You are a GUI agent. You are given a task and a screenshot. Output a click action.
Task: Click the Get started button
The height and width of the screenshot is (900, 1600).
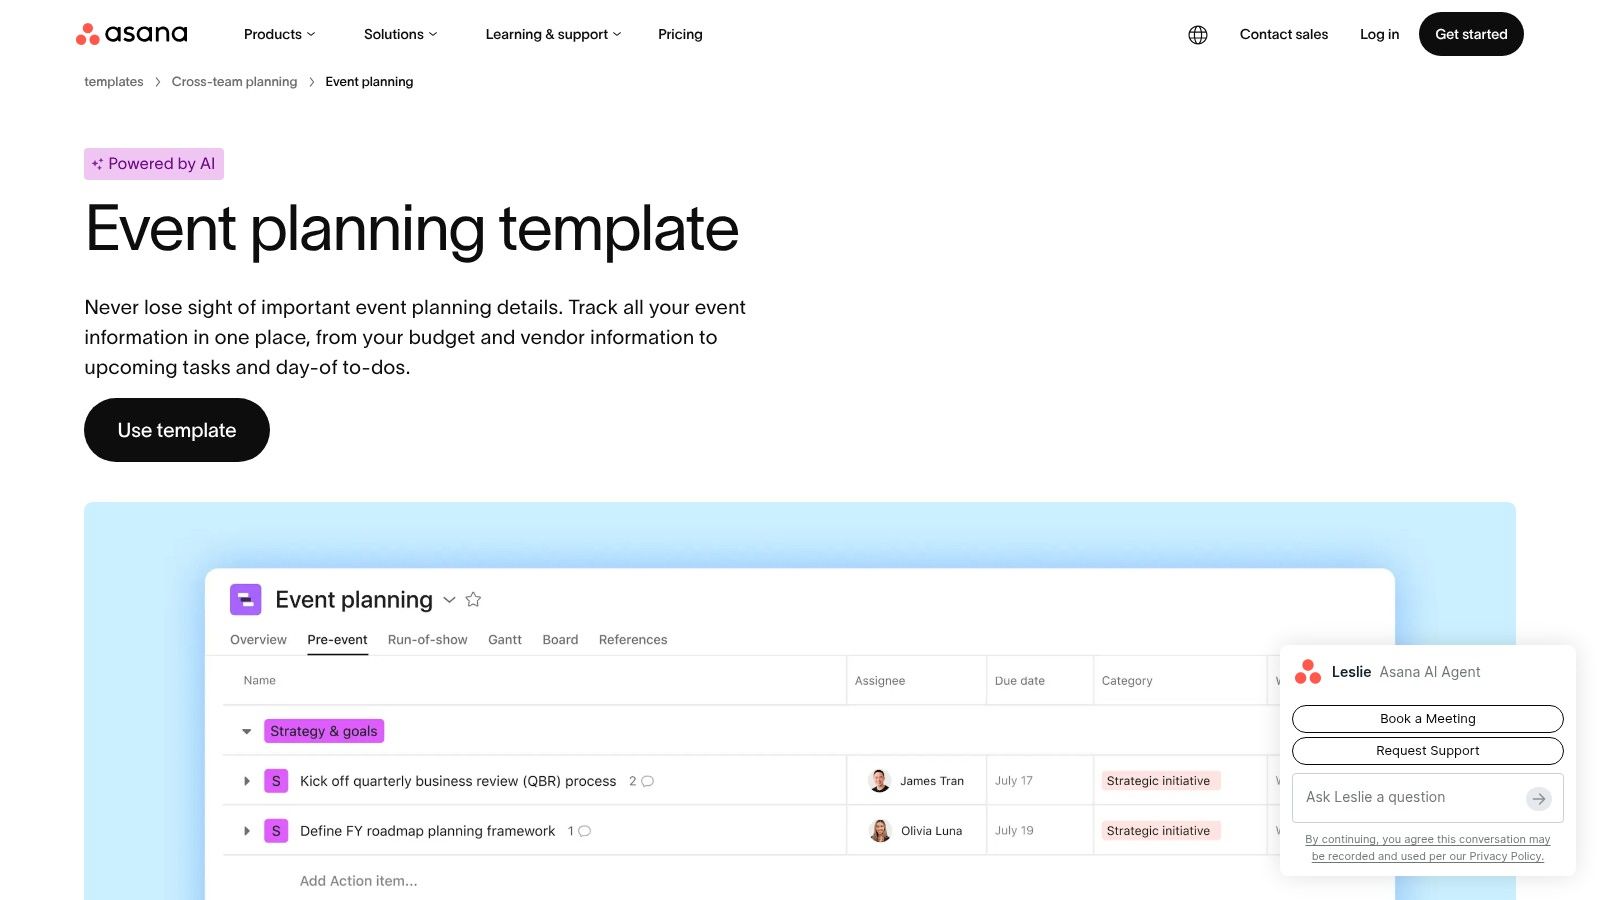pyautogui.click(x=1471, y=34)
